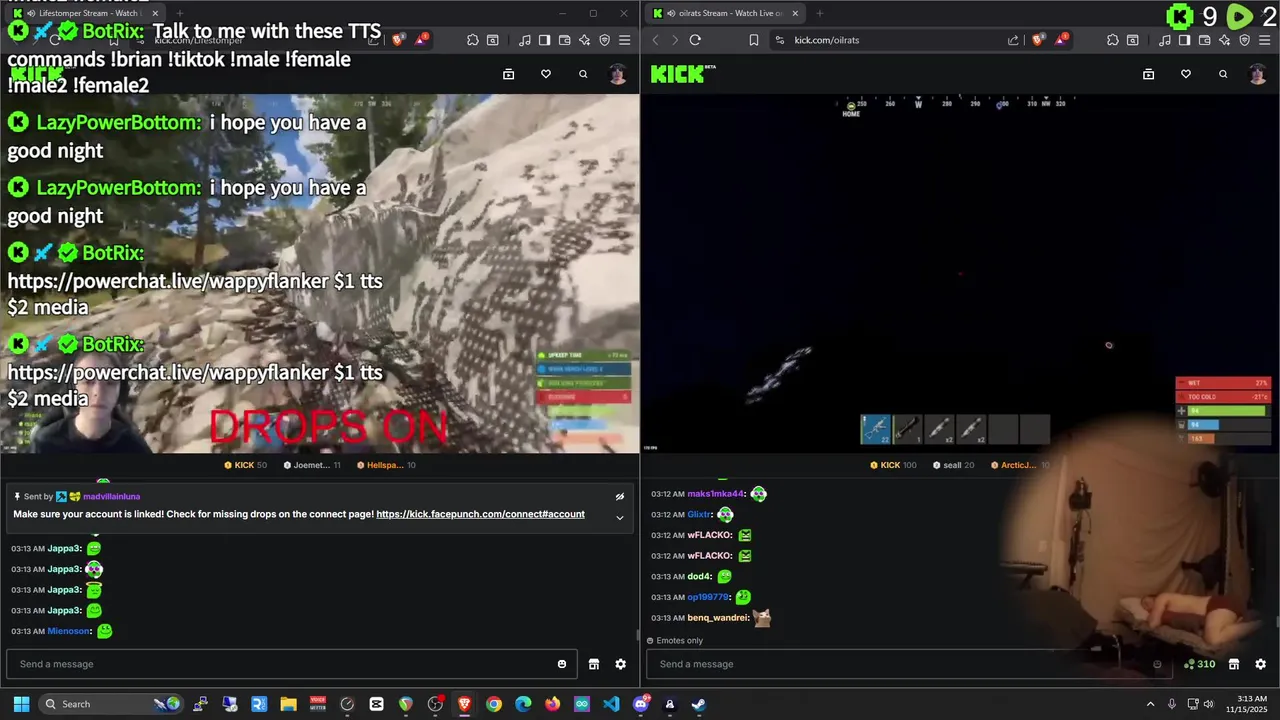This screenshot has width=1280, height=720.
Task: Toggle the sidebar panel in oilrats window
Action: pyautogui.click(x=1184, y=40)
